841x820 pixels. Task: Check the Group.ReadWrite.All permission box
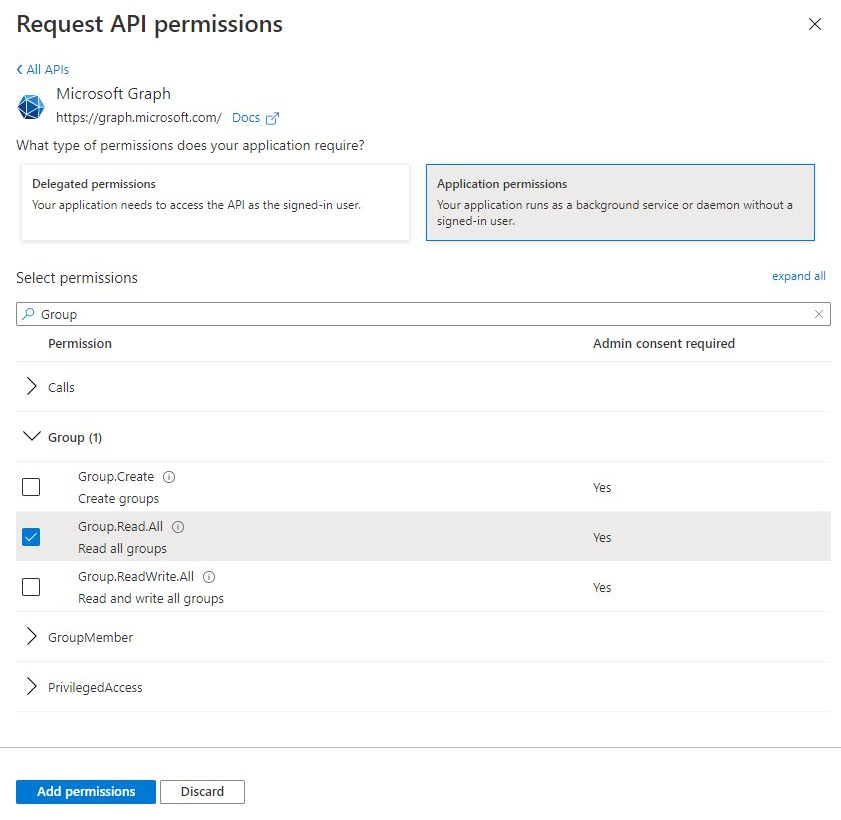(x=31, y=587)
